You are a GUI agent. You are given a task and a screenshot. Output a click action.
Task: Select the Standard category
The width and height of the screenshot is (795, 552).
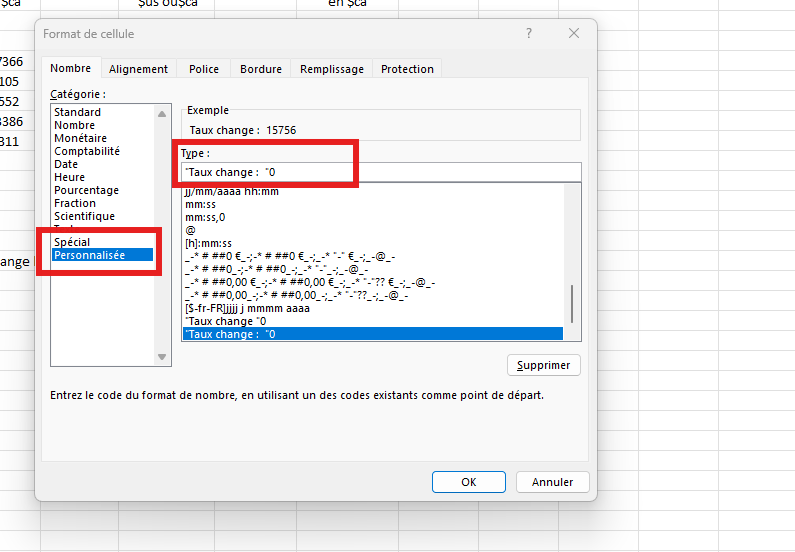[x=77, y=113]
